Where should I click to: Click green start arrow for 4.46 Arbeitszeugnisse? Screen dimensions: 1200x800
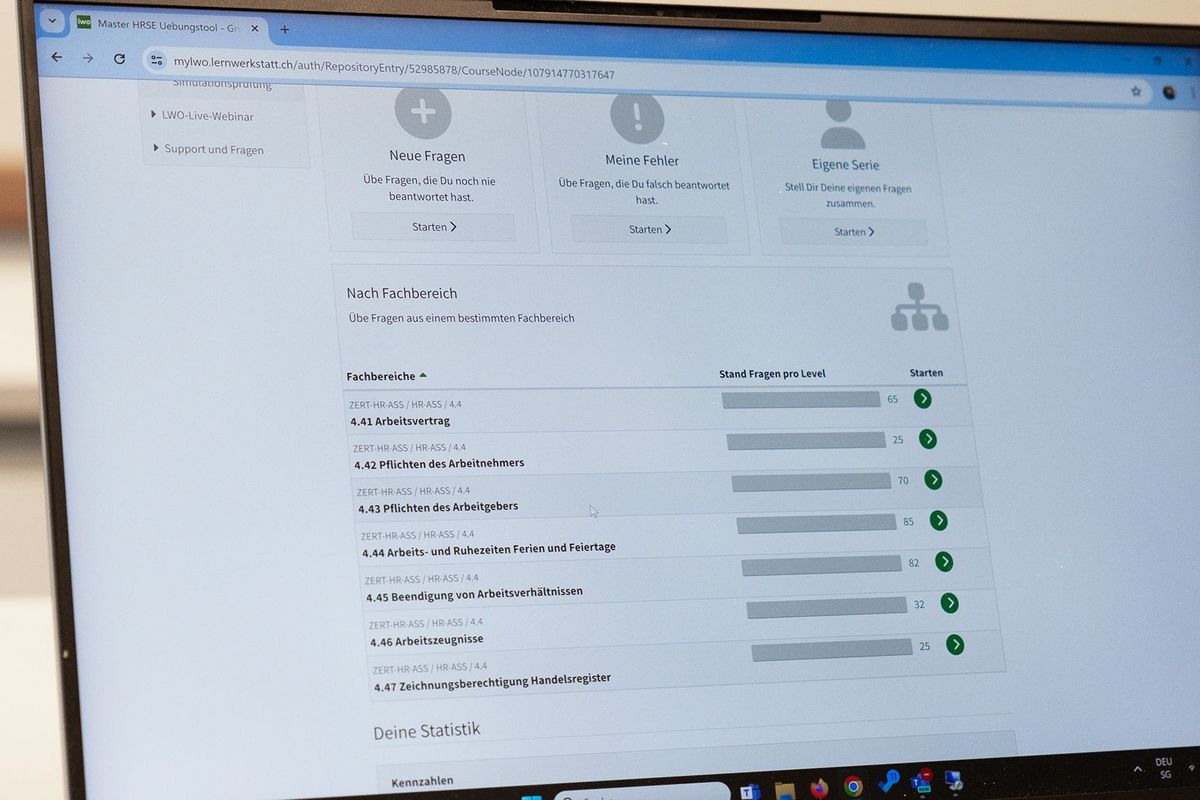(955, 645)
